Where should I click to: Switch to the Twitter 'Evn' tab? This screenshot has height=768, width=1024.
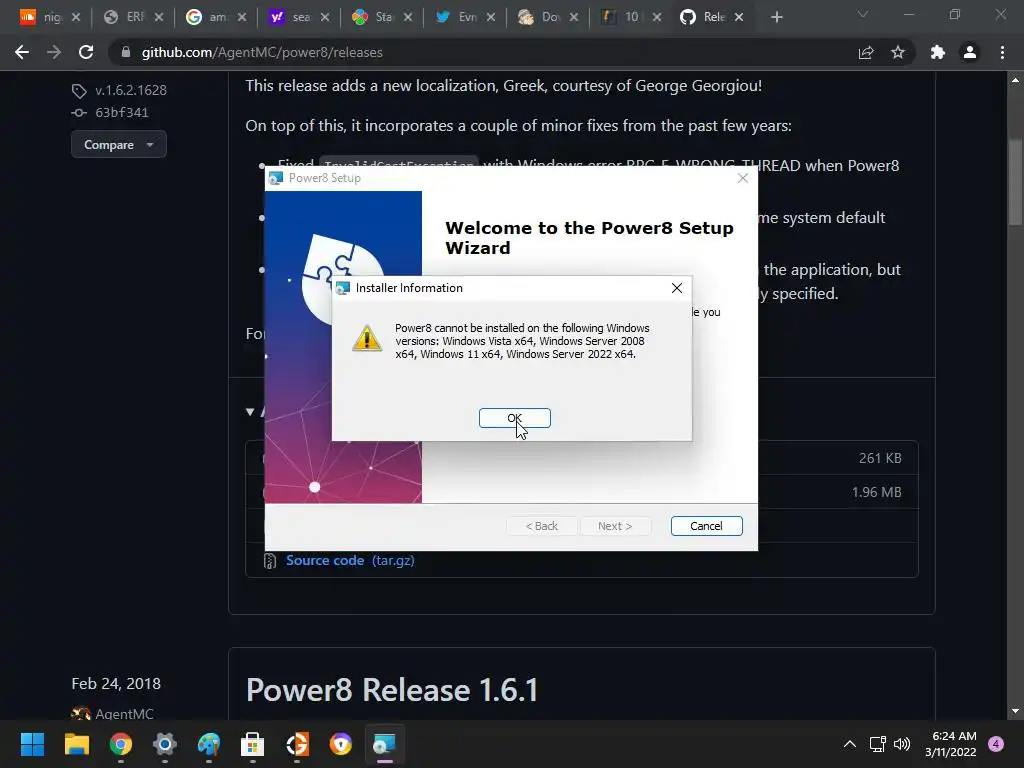click(456, 17)
